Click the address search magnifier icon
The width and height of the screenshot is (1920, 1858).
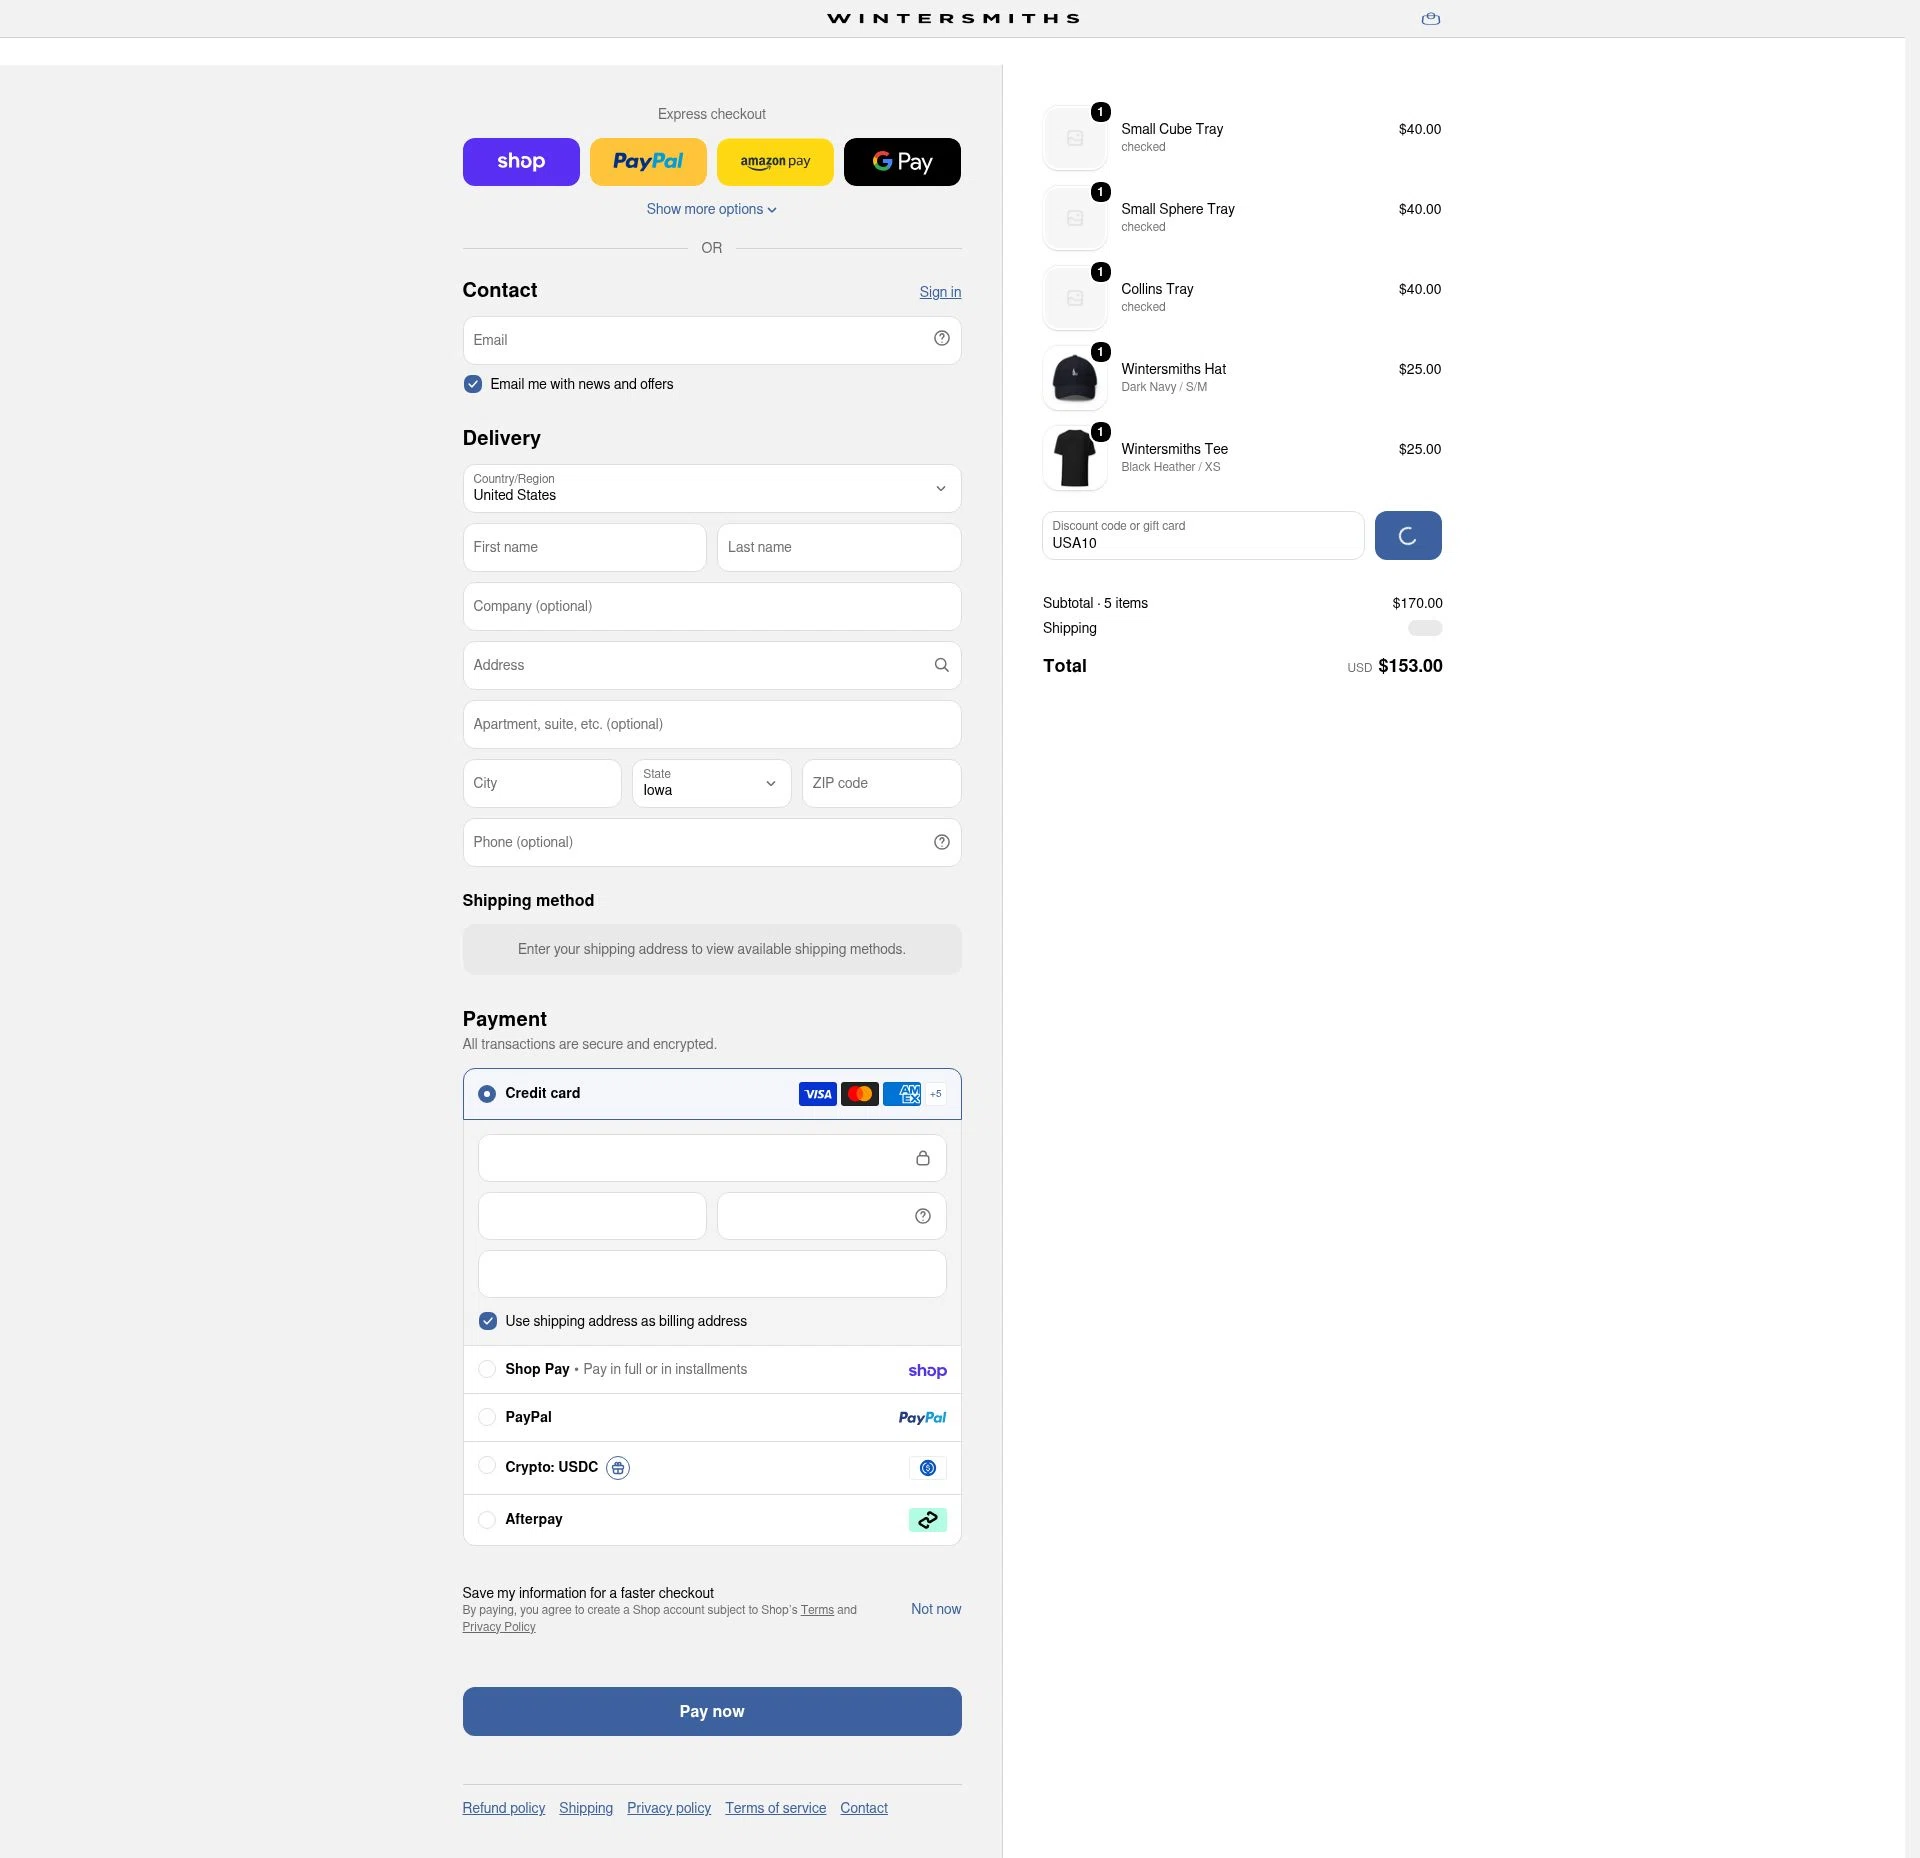(941, 665)
